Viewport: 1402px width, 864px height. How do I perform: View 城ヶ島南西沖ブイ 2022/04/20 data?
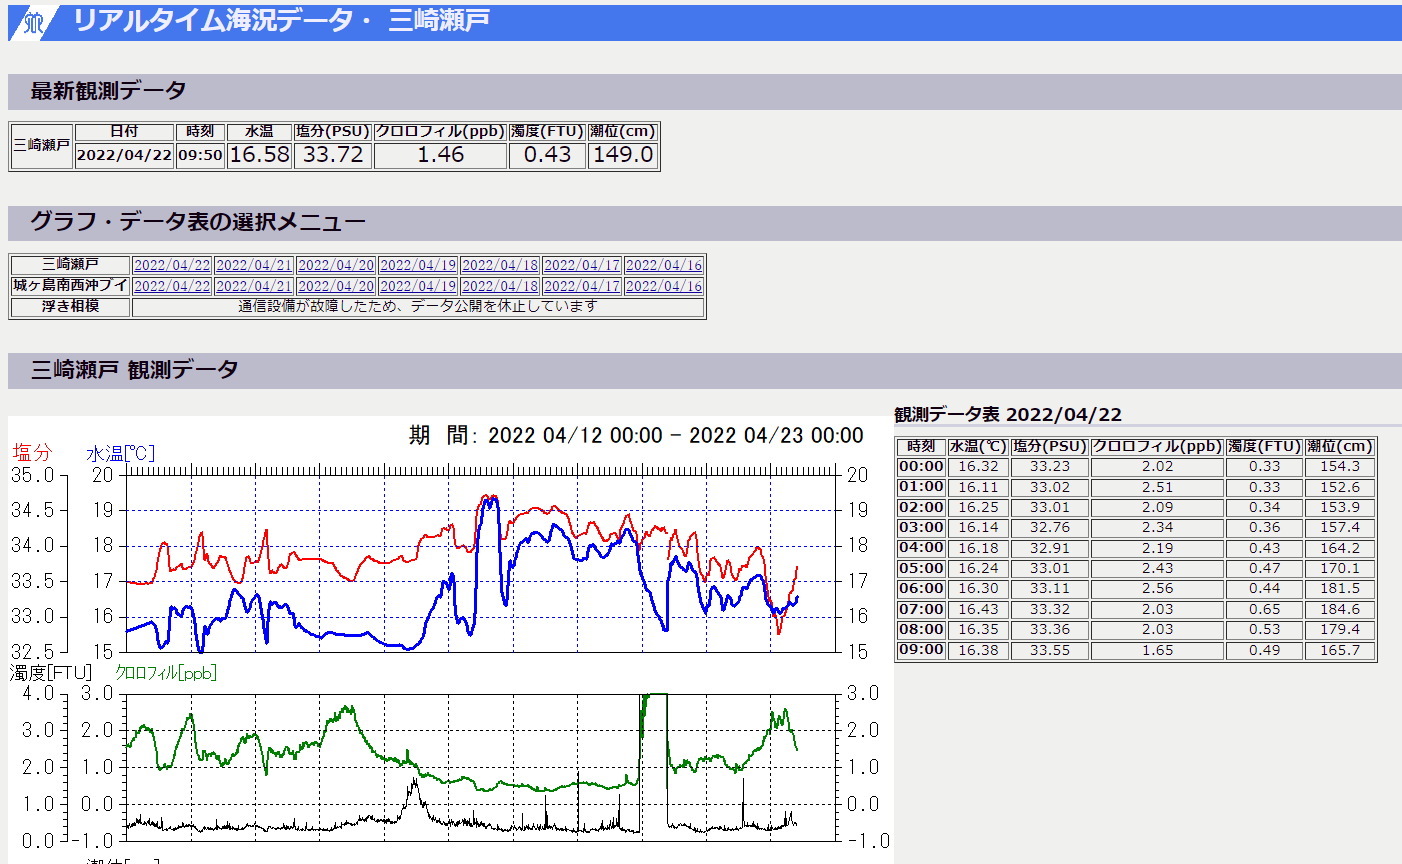336,286
